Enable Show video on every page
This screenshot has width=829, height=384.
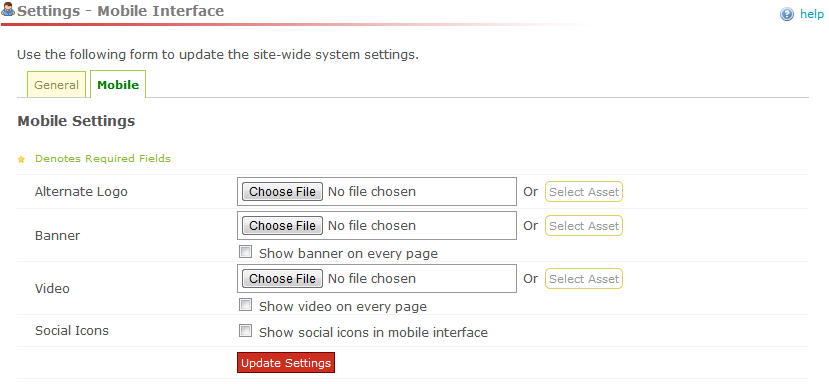click(245, 305)
